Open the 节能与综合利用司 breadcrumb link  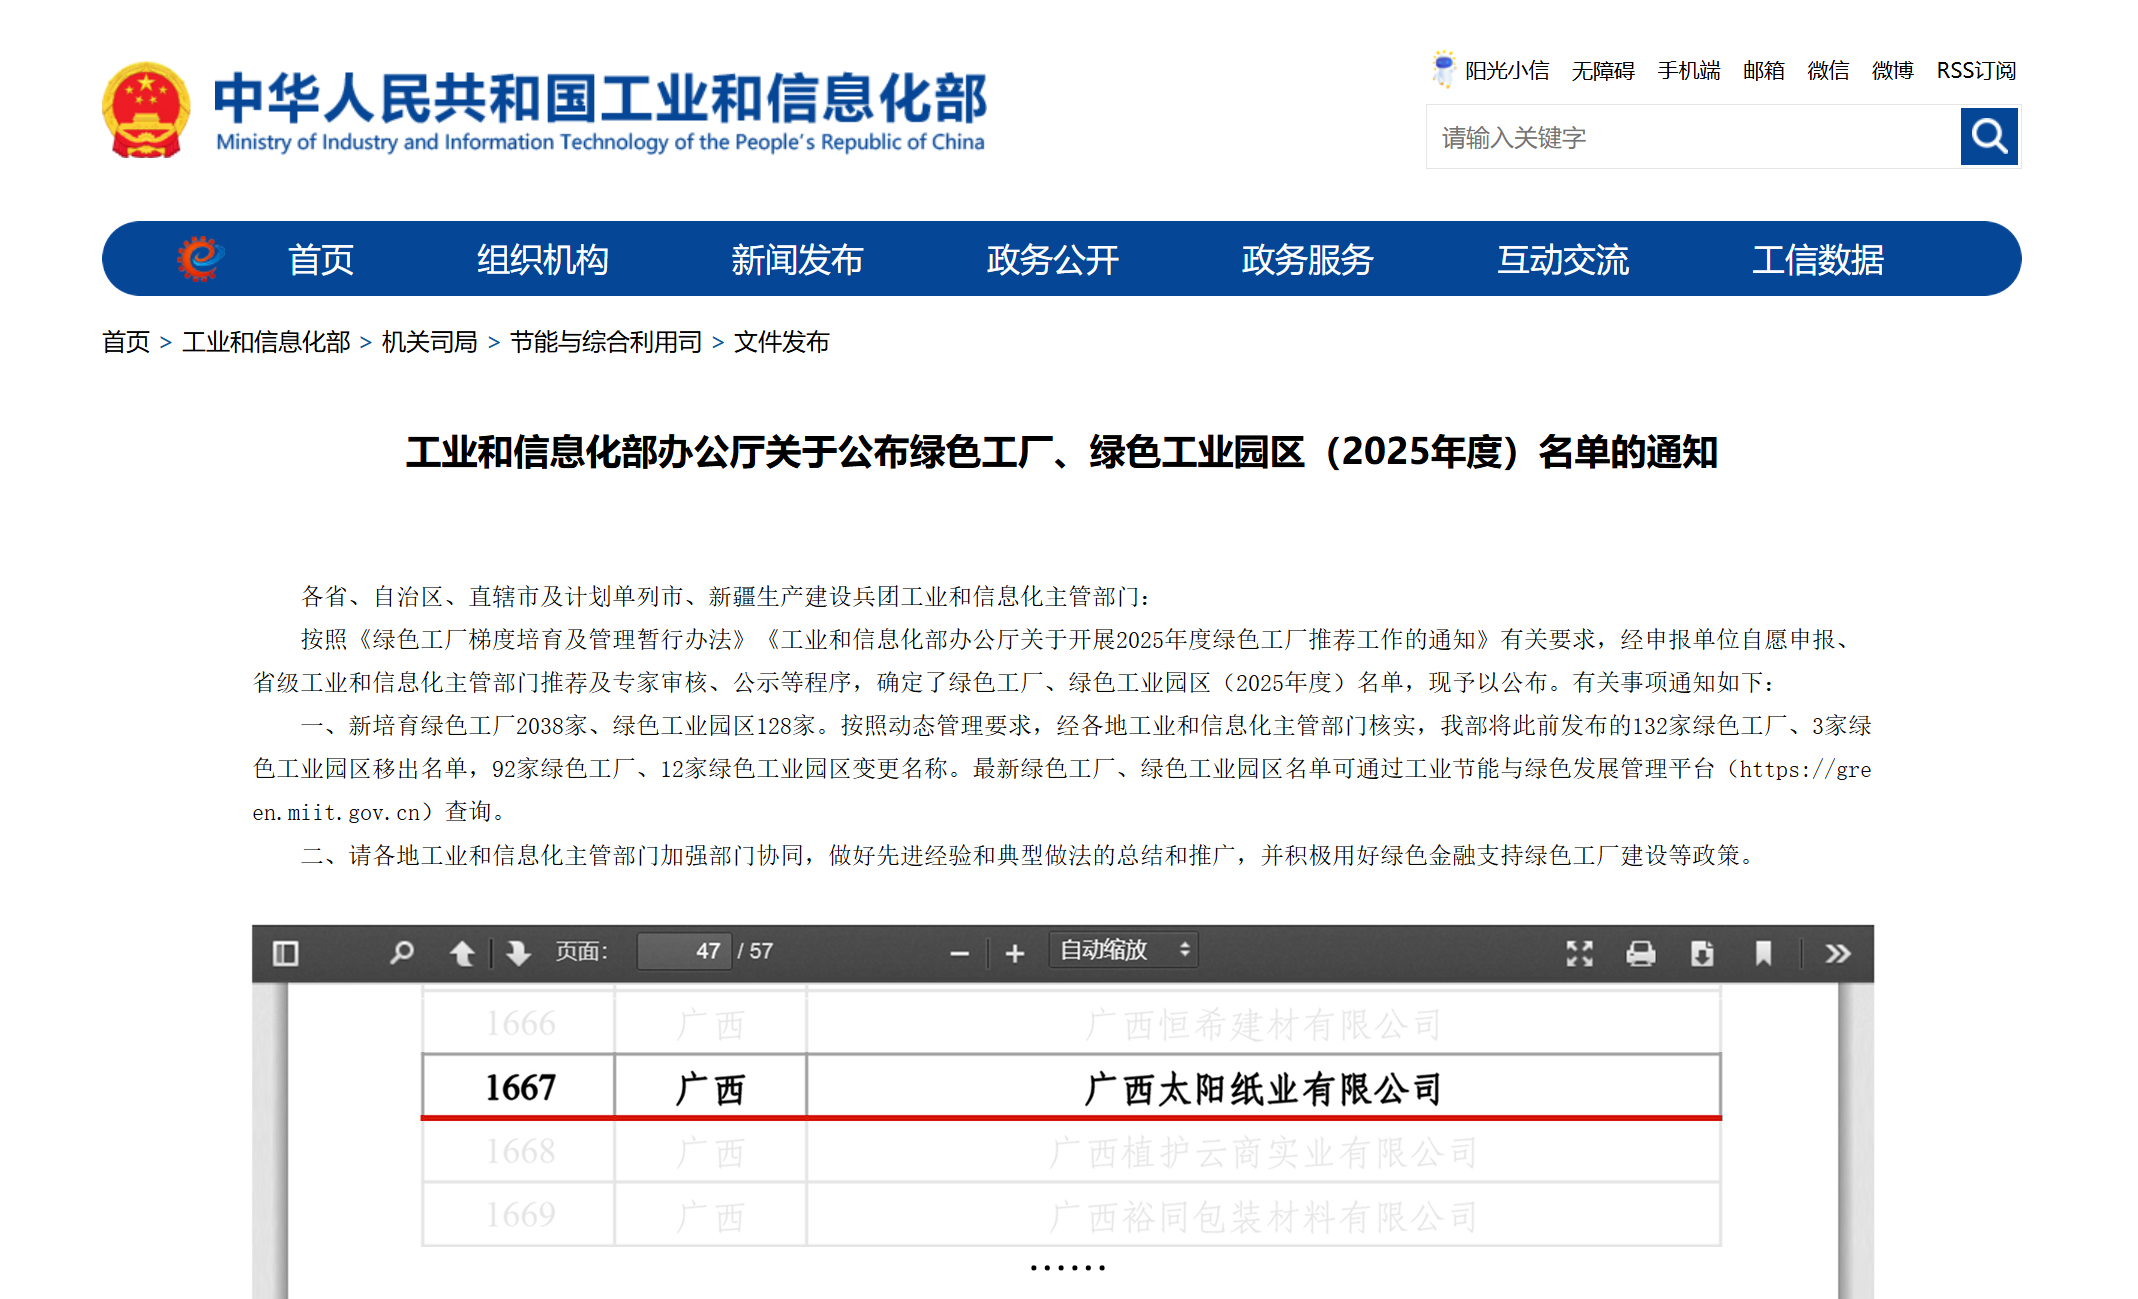(x=605, y=342)
